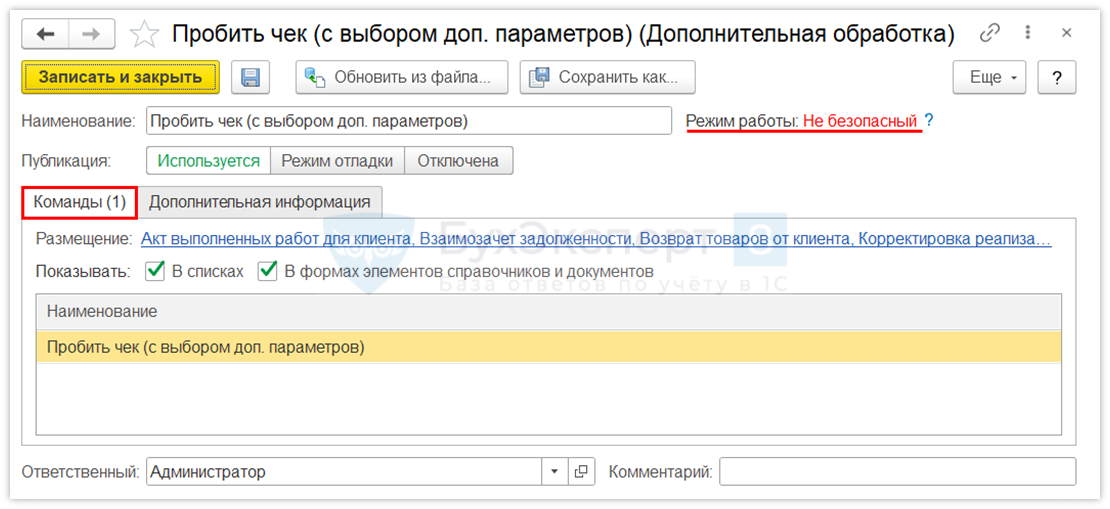Click the forward navigation arrow

(91, 34)
